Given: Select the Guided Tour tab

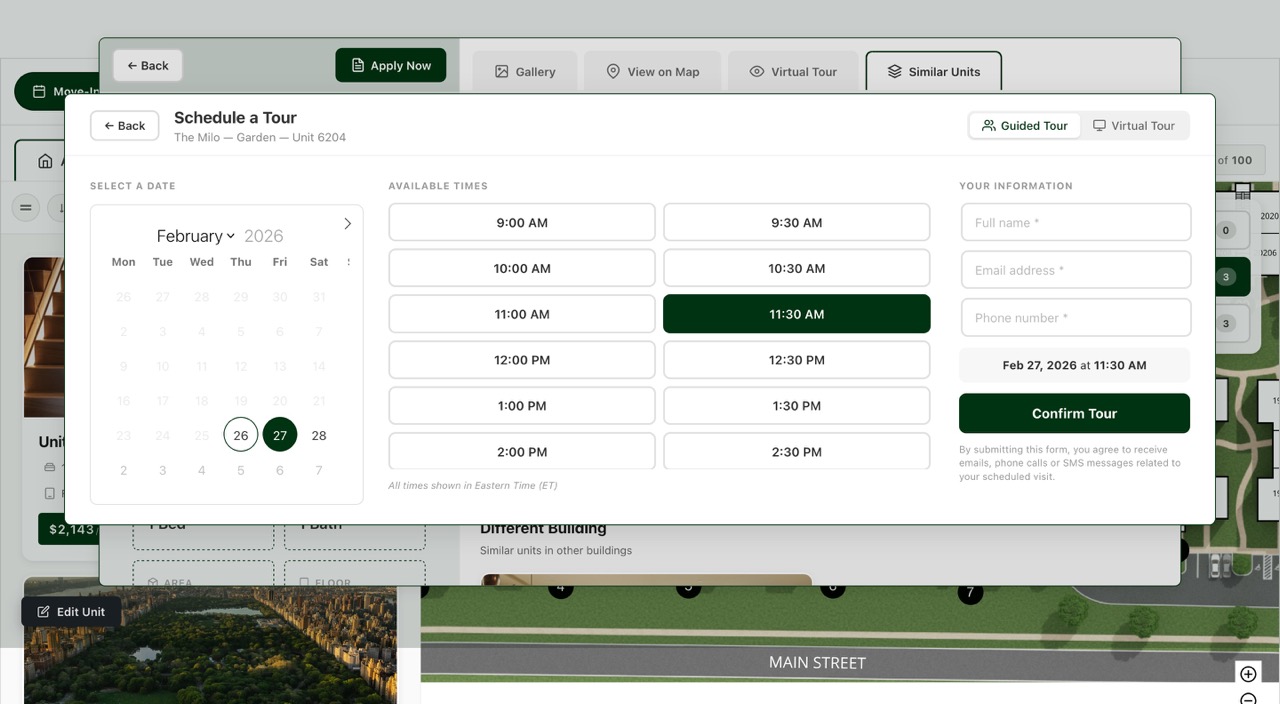Looking at the screenshot, I should point(1024,125).
